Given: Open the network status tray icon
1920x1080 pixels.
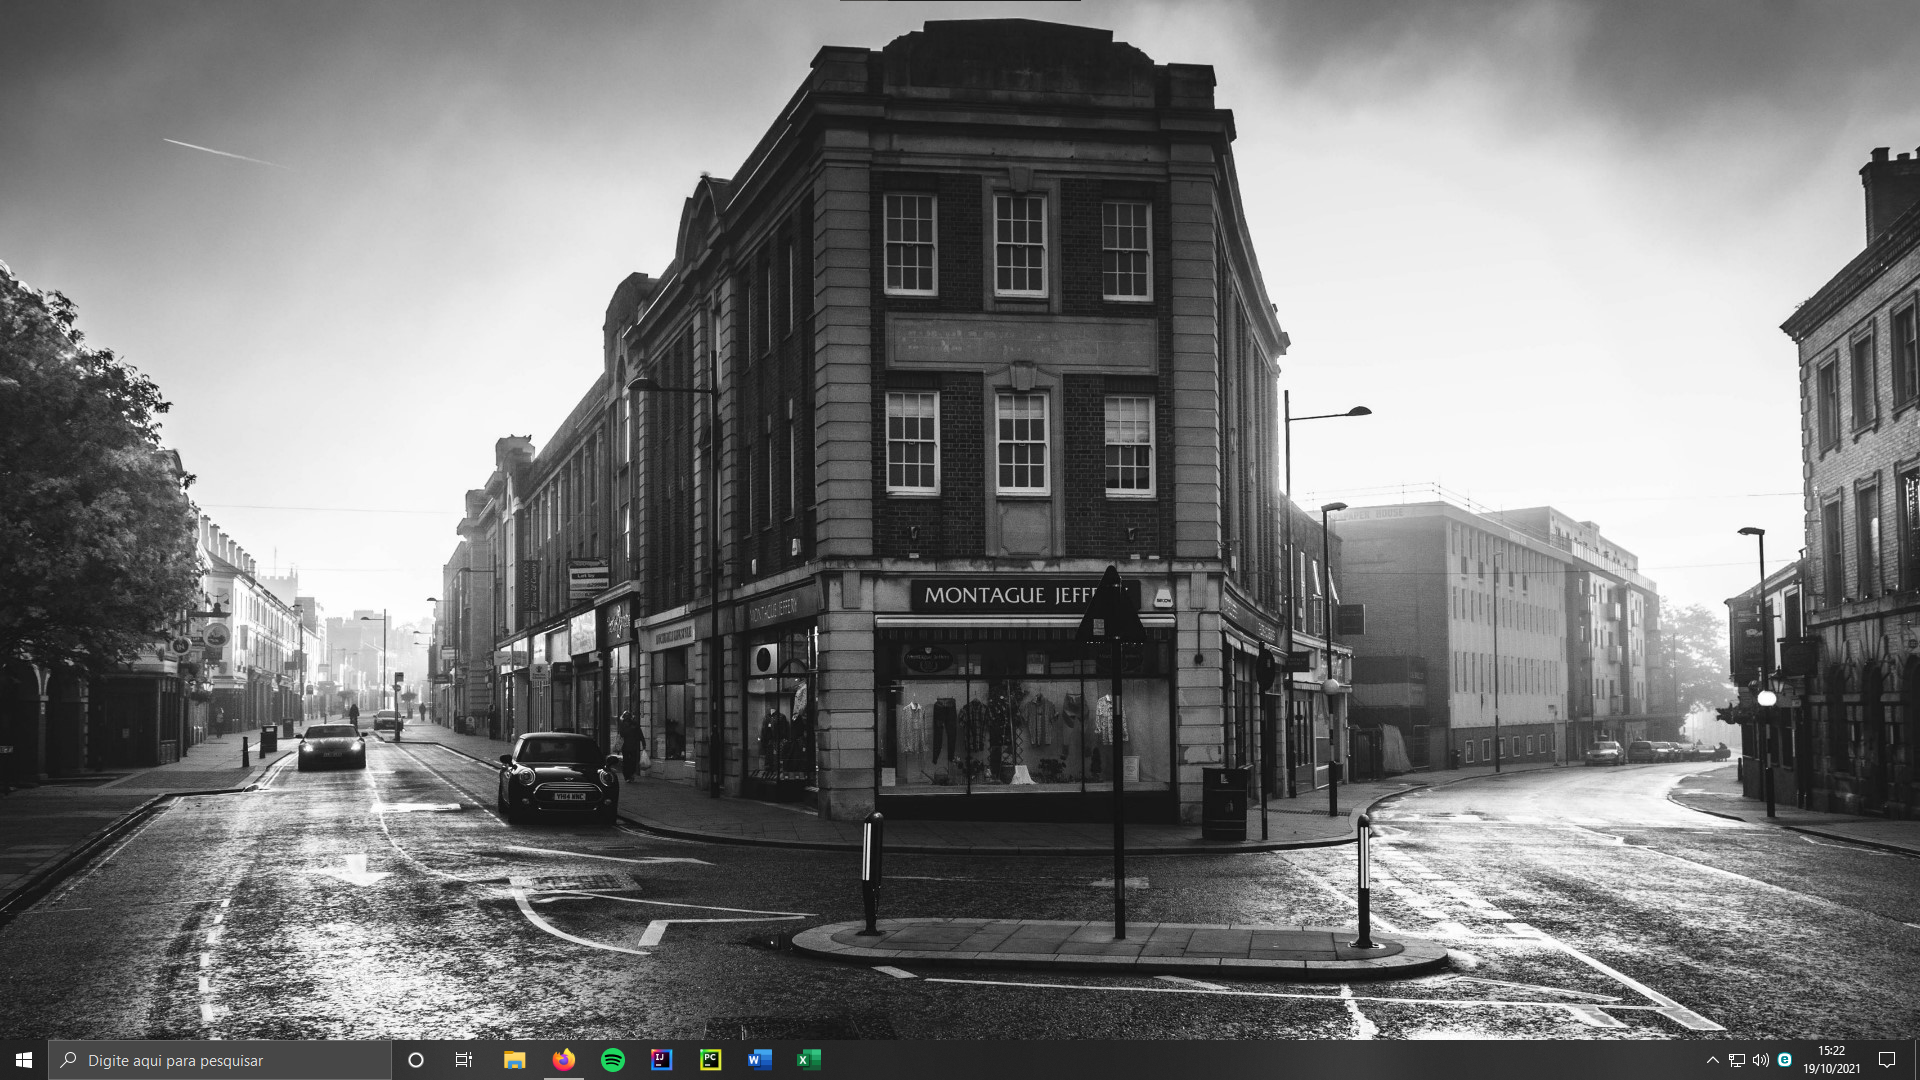Looking at the screenshot, I should [x=1737, y=1060].
